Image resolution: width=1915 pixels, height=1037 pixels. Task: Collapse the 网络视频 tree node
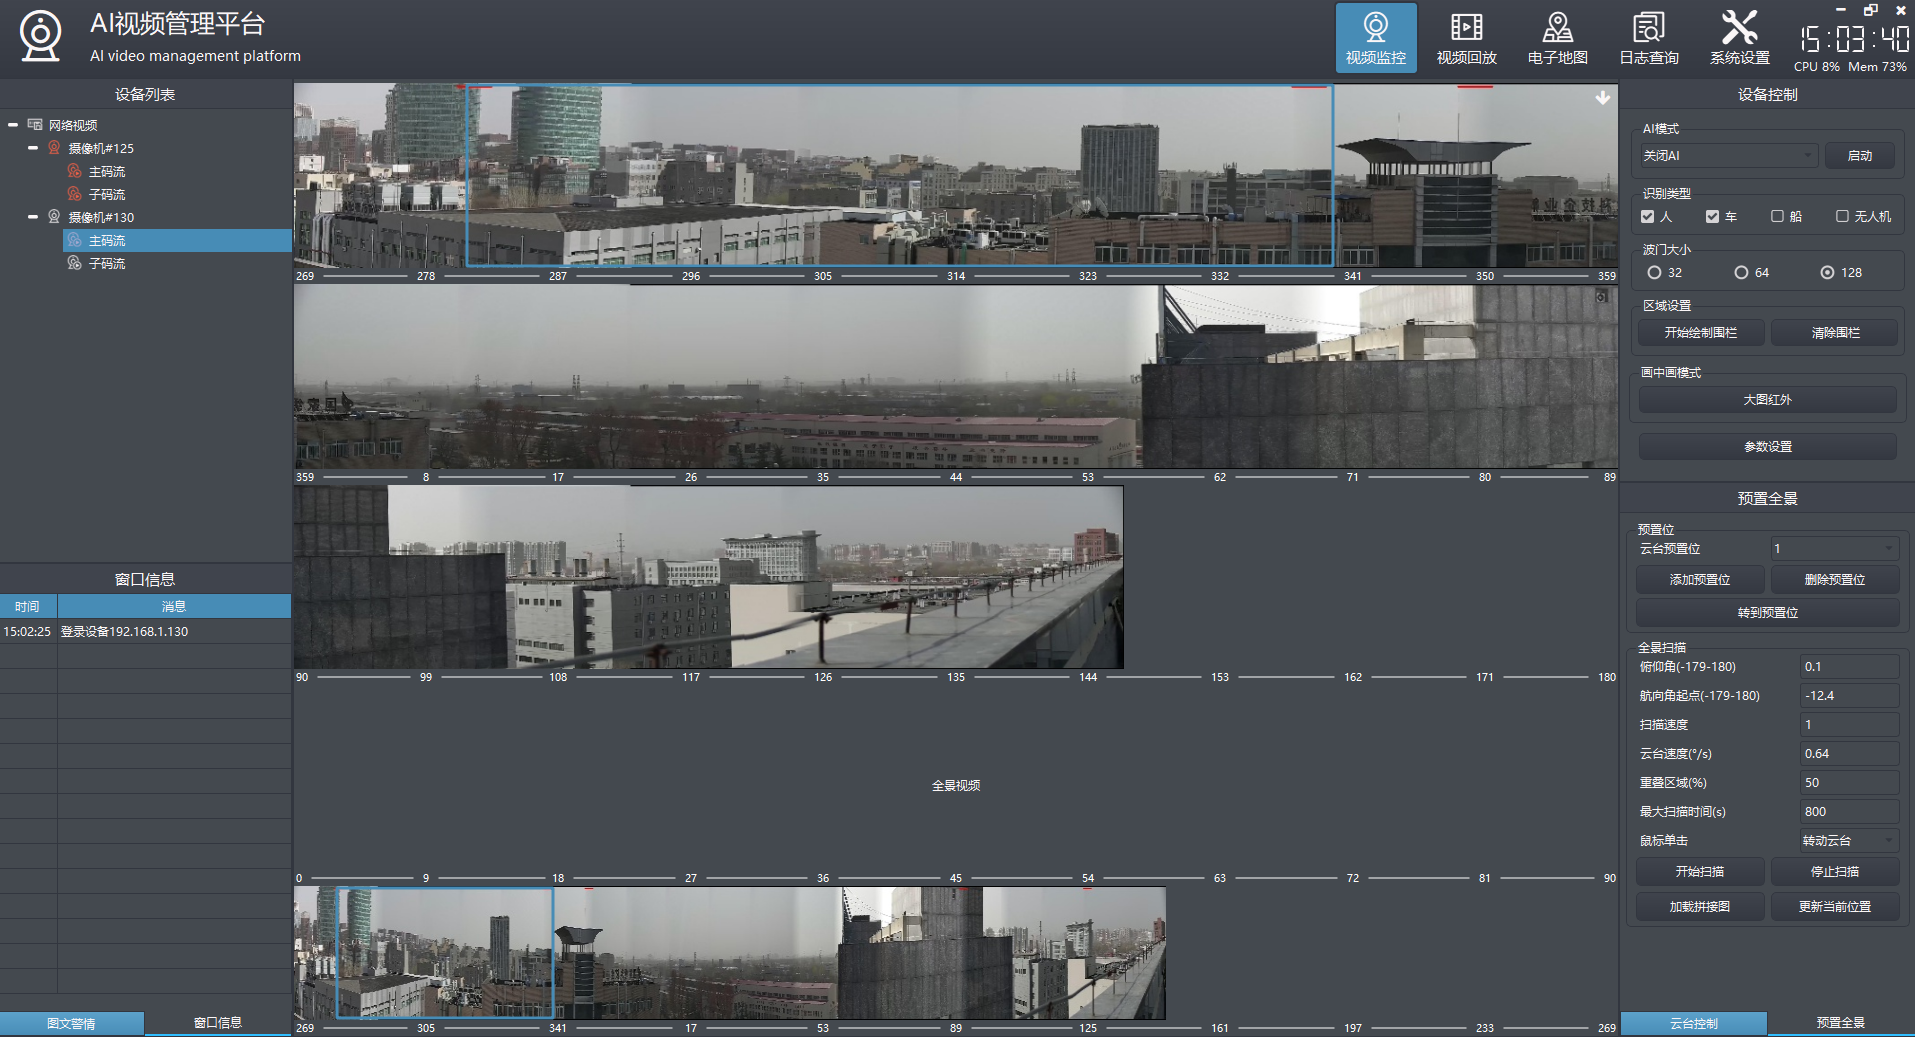[x=13, y=125]
